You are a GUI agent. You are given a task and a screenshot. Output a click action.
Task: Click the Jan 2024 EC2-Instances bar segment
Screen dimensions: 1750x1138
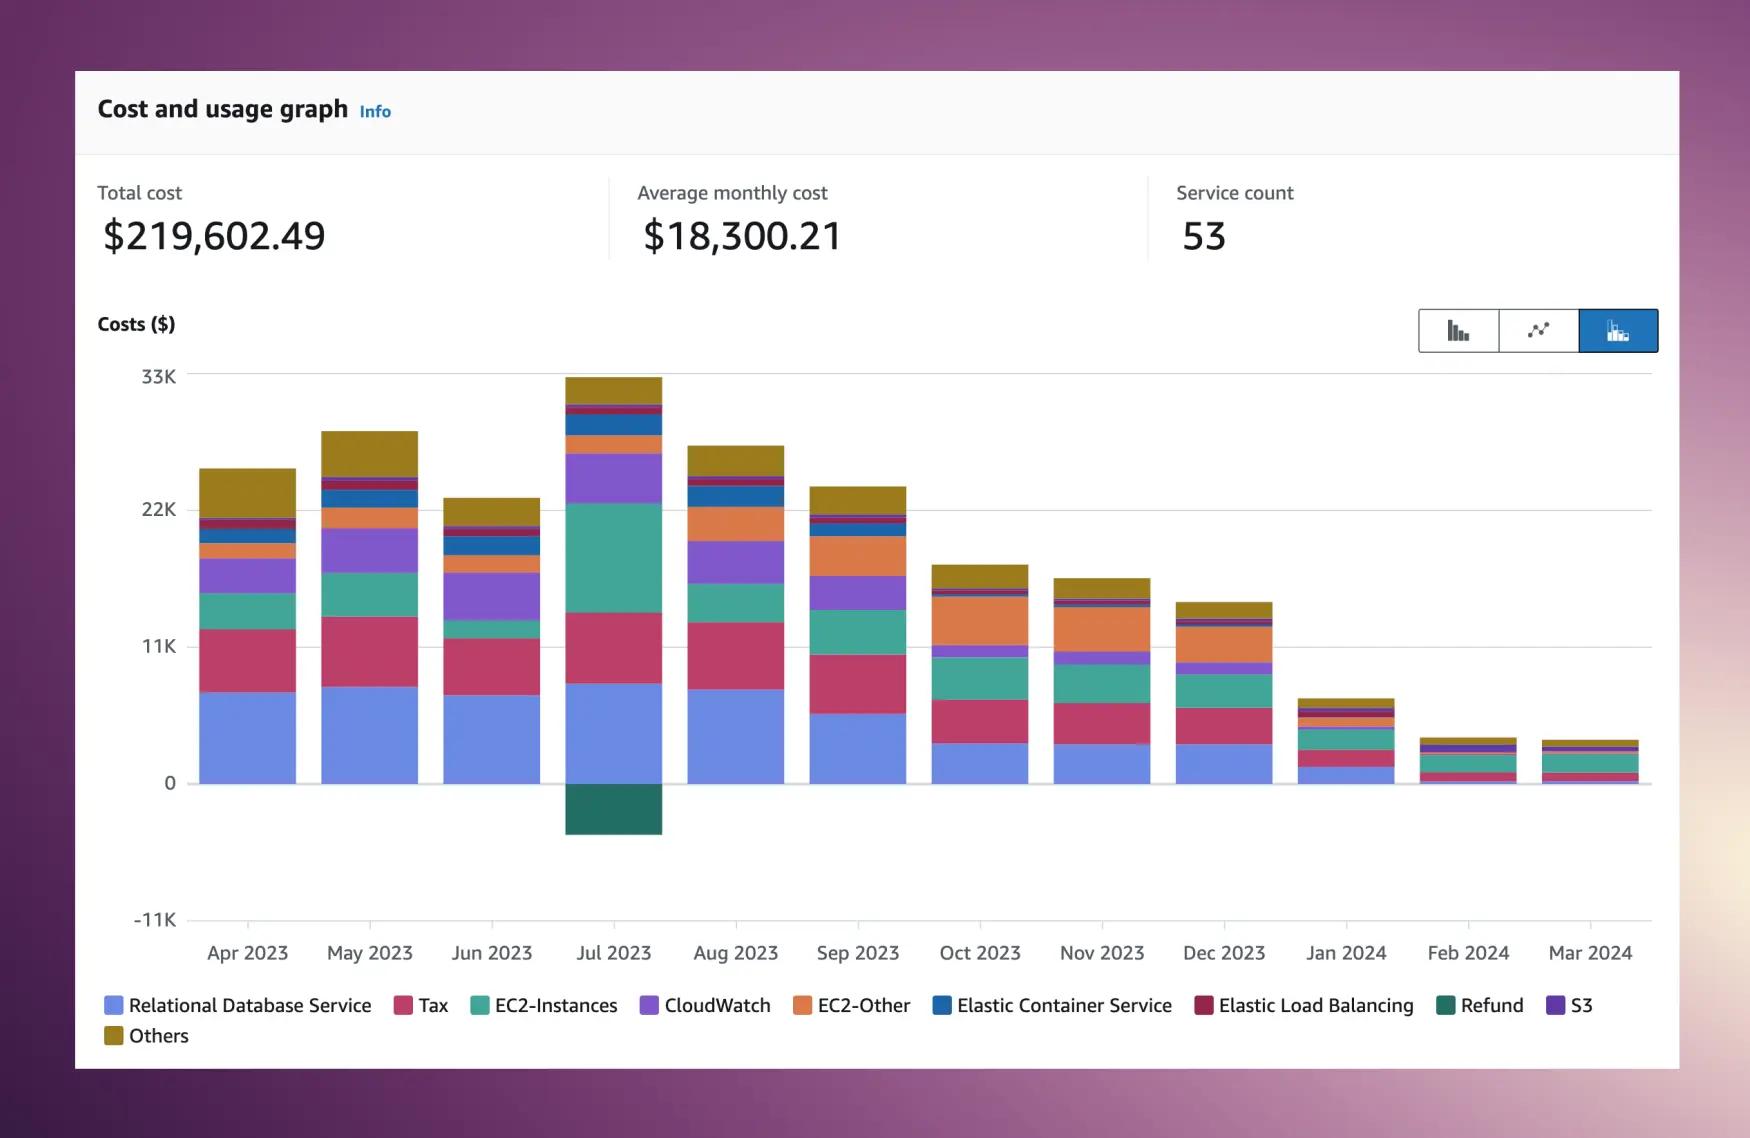[1345, 739]
